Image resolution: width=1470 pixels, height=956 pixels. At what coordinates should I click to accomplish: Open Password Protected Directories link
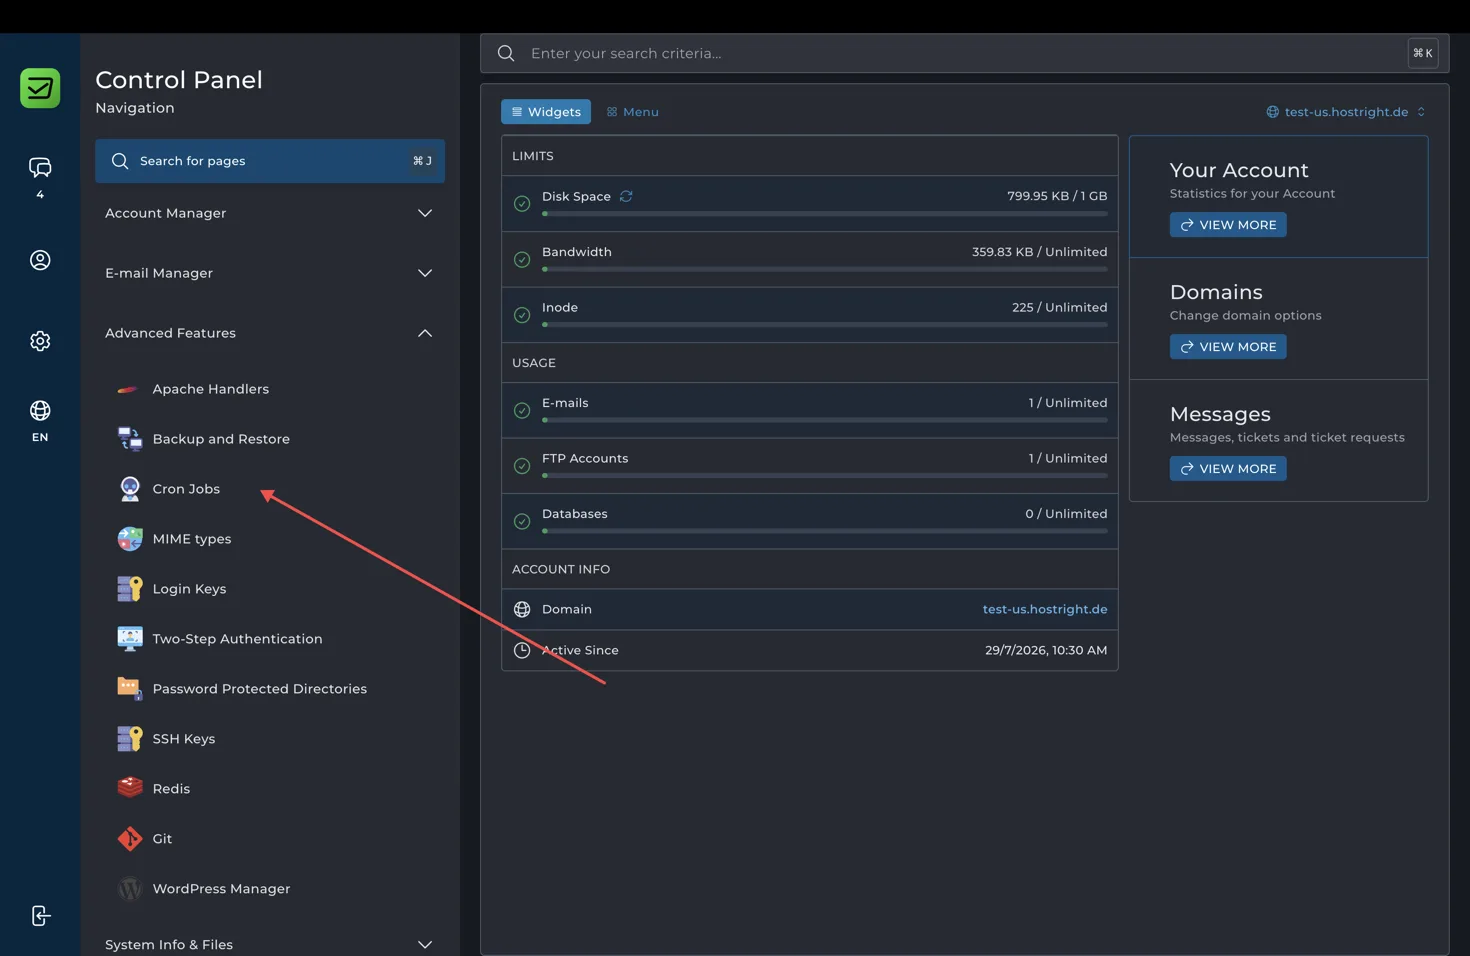click(x=260, y=689)
